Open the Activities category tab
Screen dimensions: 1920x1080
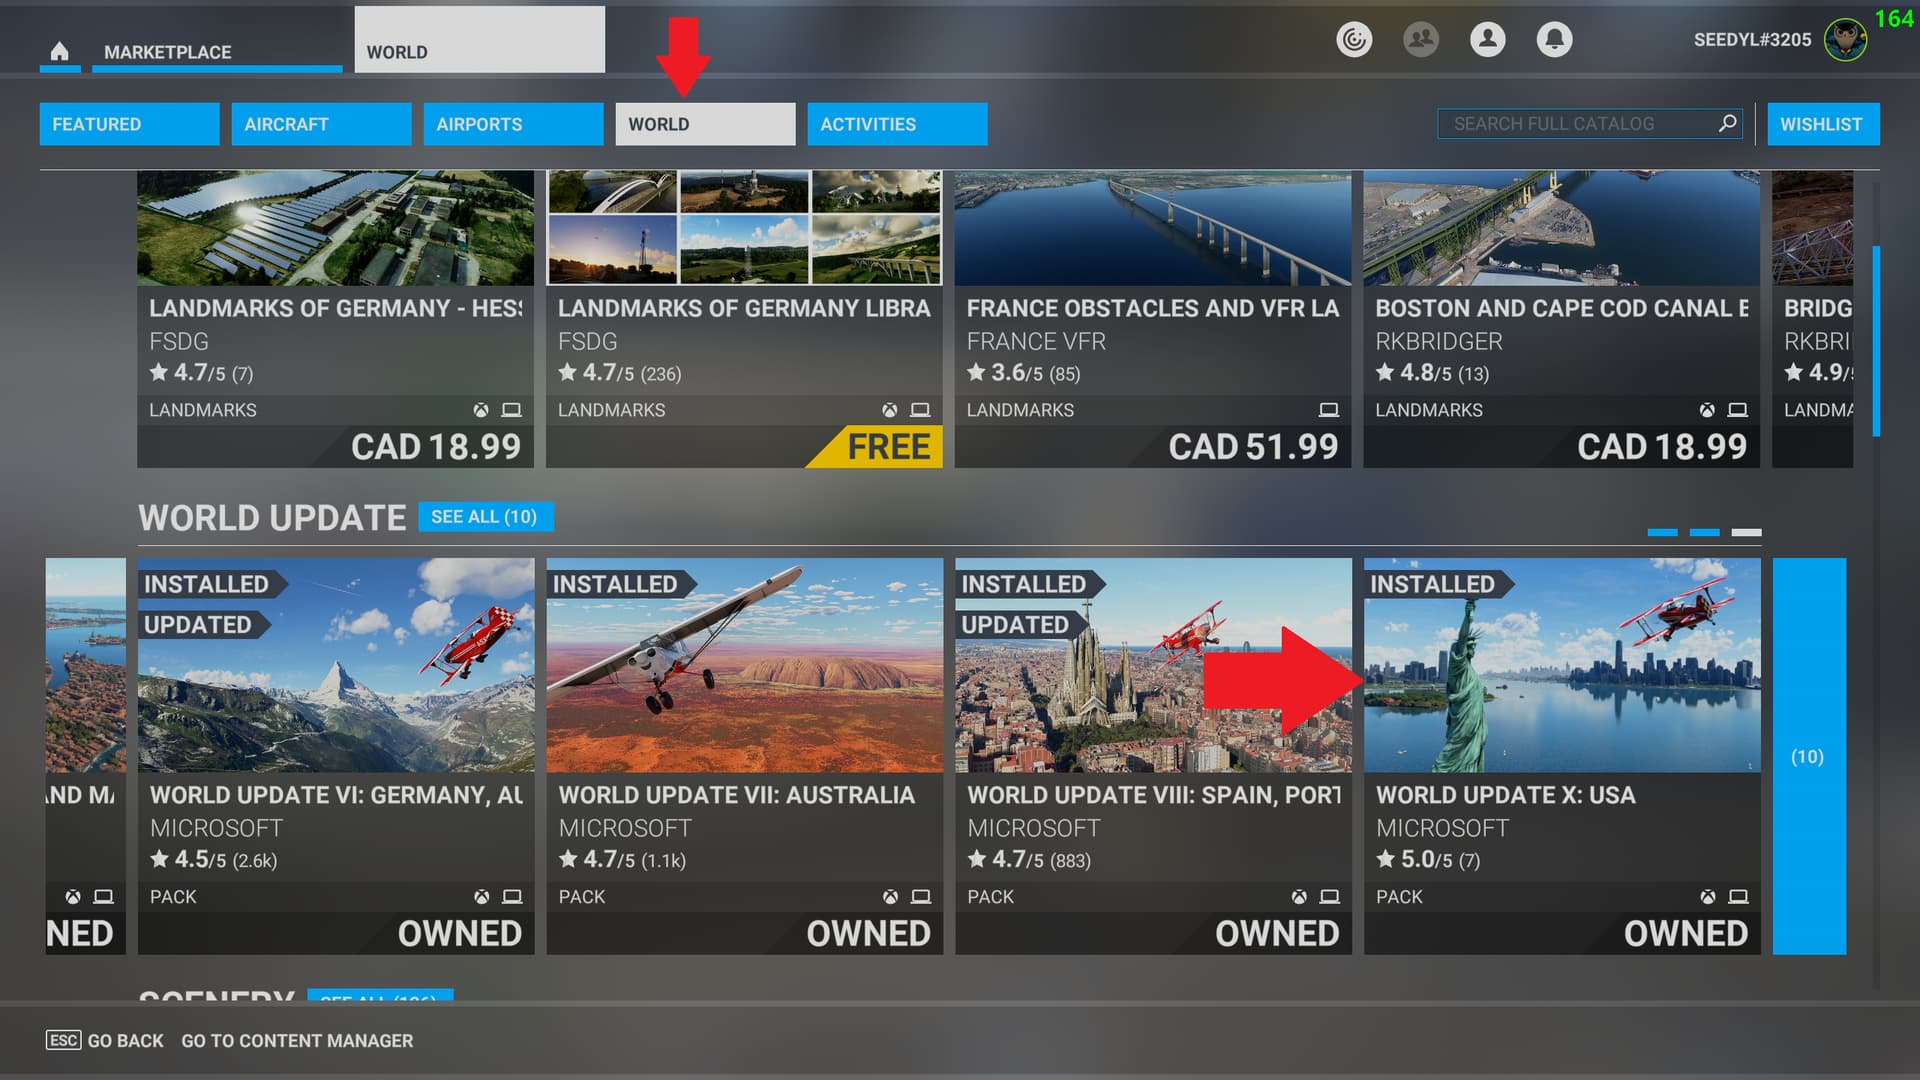897,124
